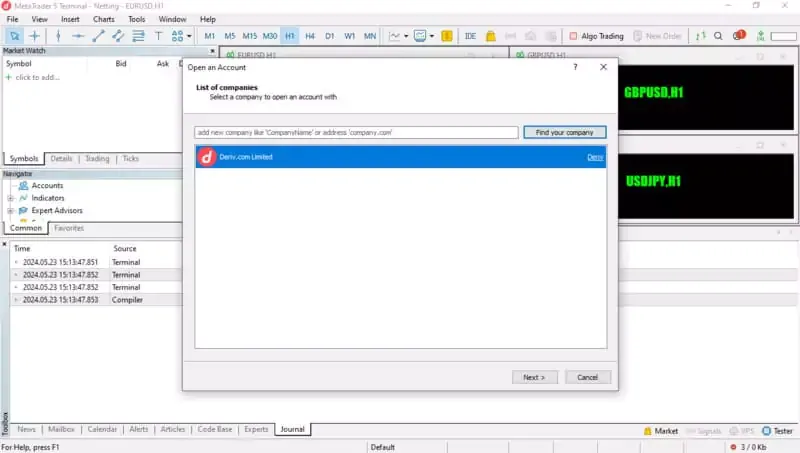Open the Charts menu

pyautogui.click(x=104, y=19)
